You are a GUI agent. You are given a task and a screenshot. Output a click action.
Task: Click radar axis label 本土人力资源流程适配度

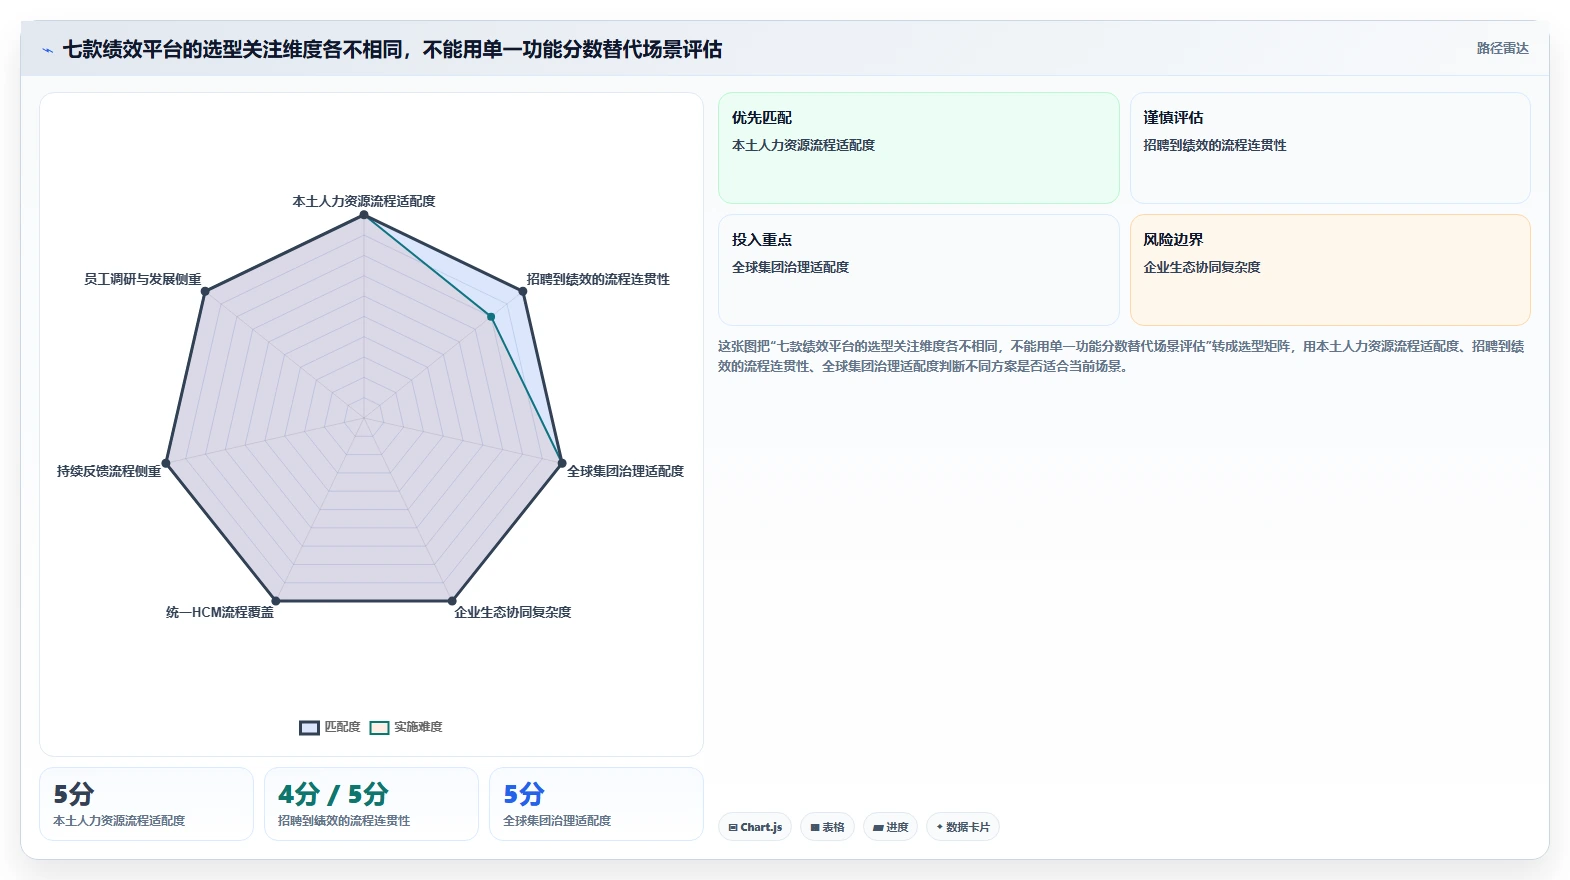[x=364, y=201]
